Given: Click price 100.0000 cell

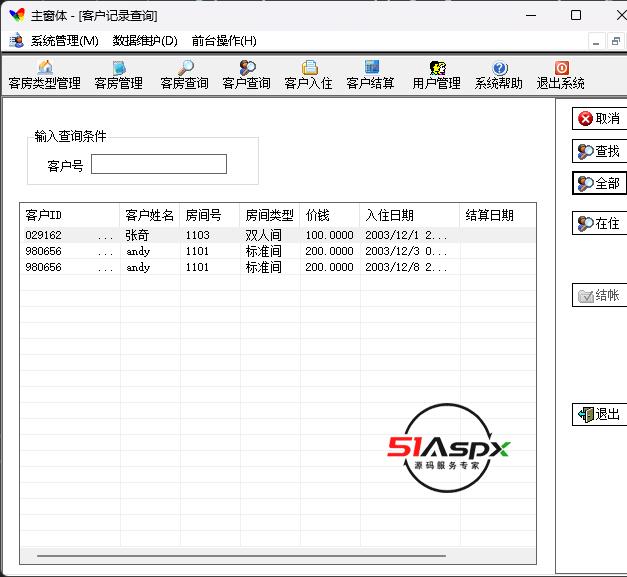Looking at the screenshot, I should (x=329, y=235).
